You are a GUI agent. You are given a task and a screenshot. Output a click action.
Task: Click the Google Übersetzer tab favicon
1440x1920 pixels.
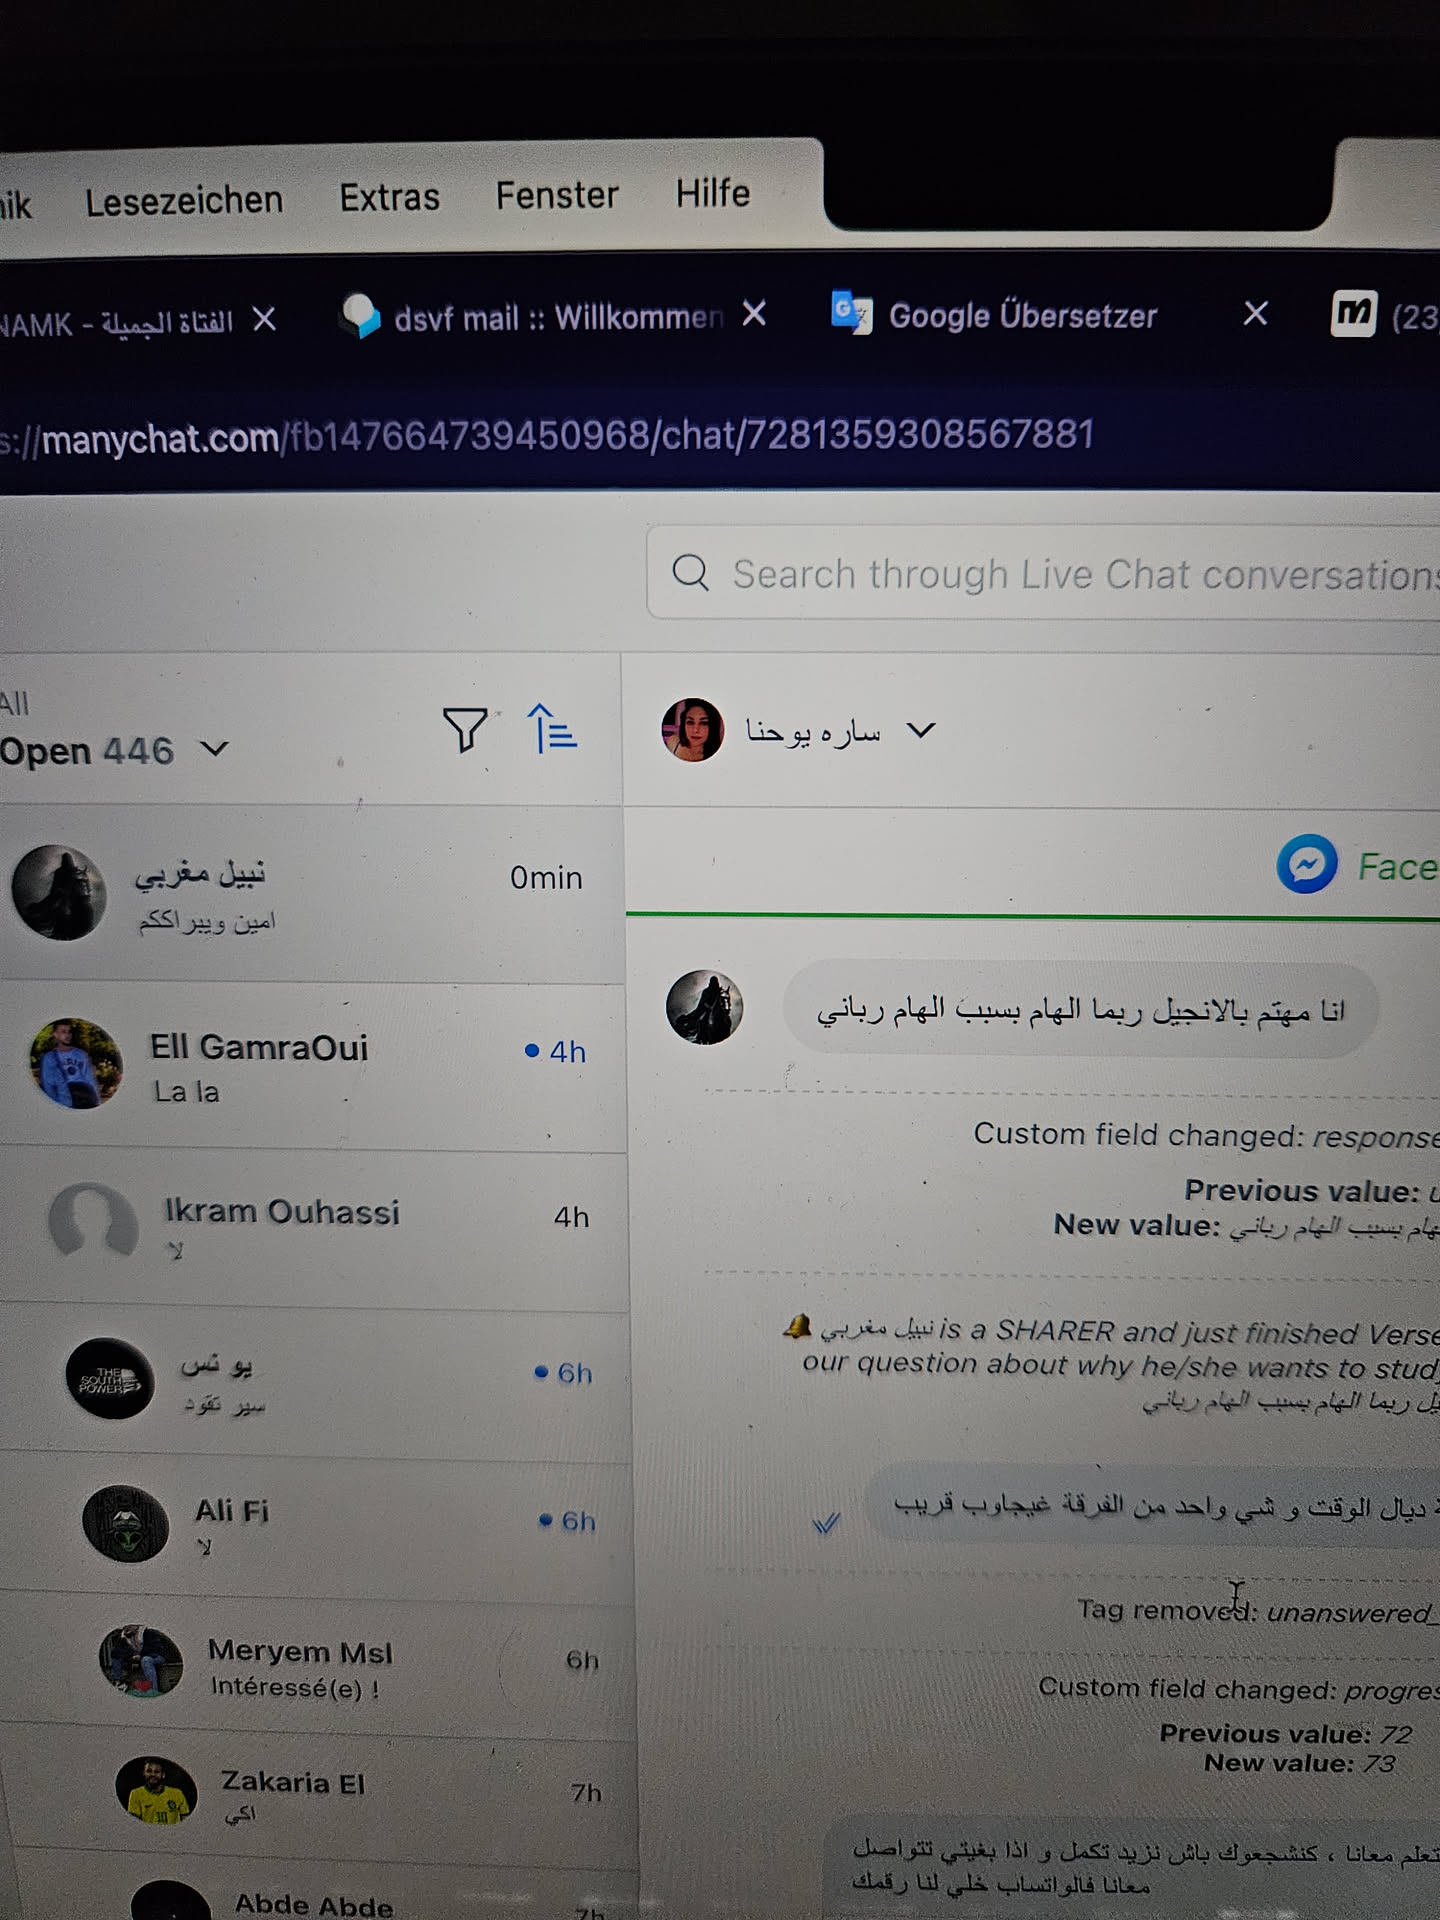coord(852,314)
